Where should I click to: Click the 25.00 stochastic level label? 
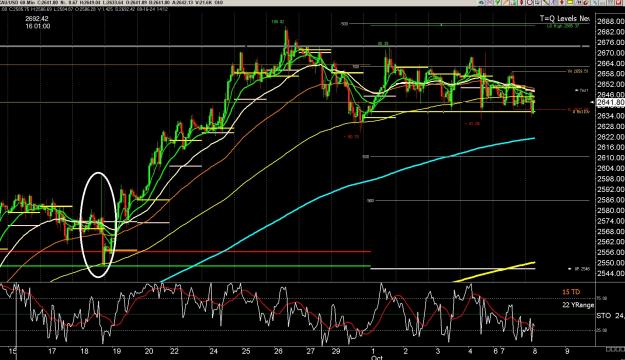pyautogui.click(x=601, y=330)
